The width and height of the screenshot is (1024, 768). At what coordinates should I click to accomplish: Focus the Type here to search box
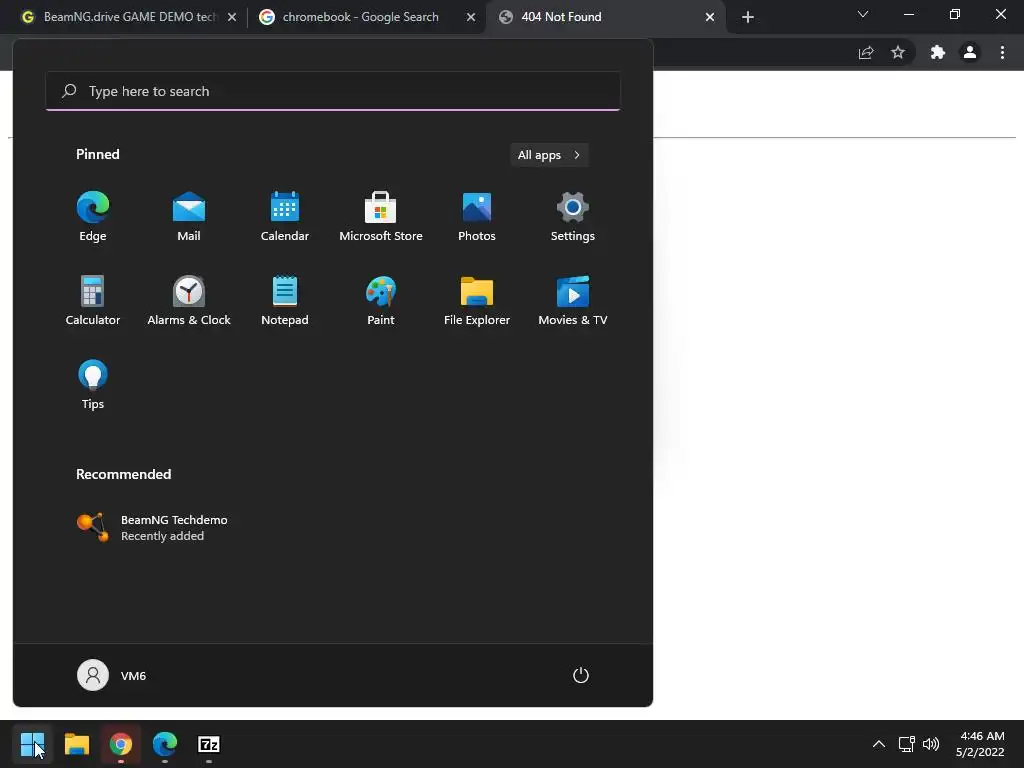pyautogui.click(x=333, y=91)
